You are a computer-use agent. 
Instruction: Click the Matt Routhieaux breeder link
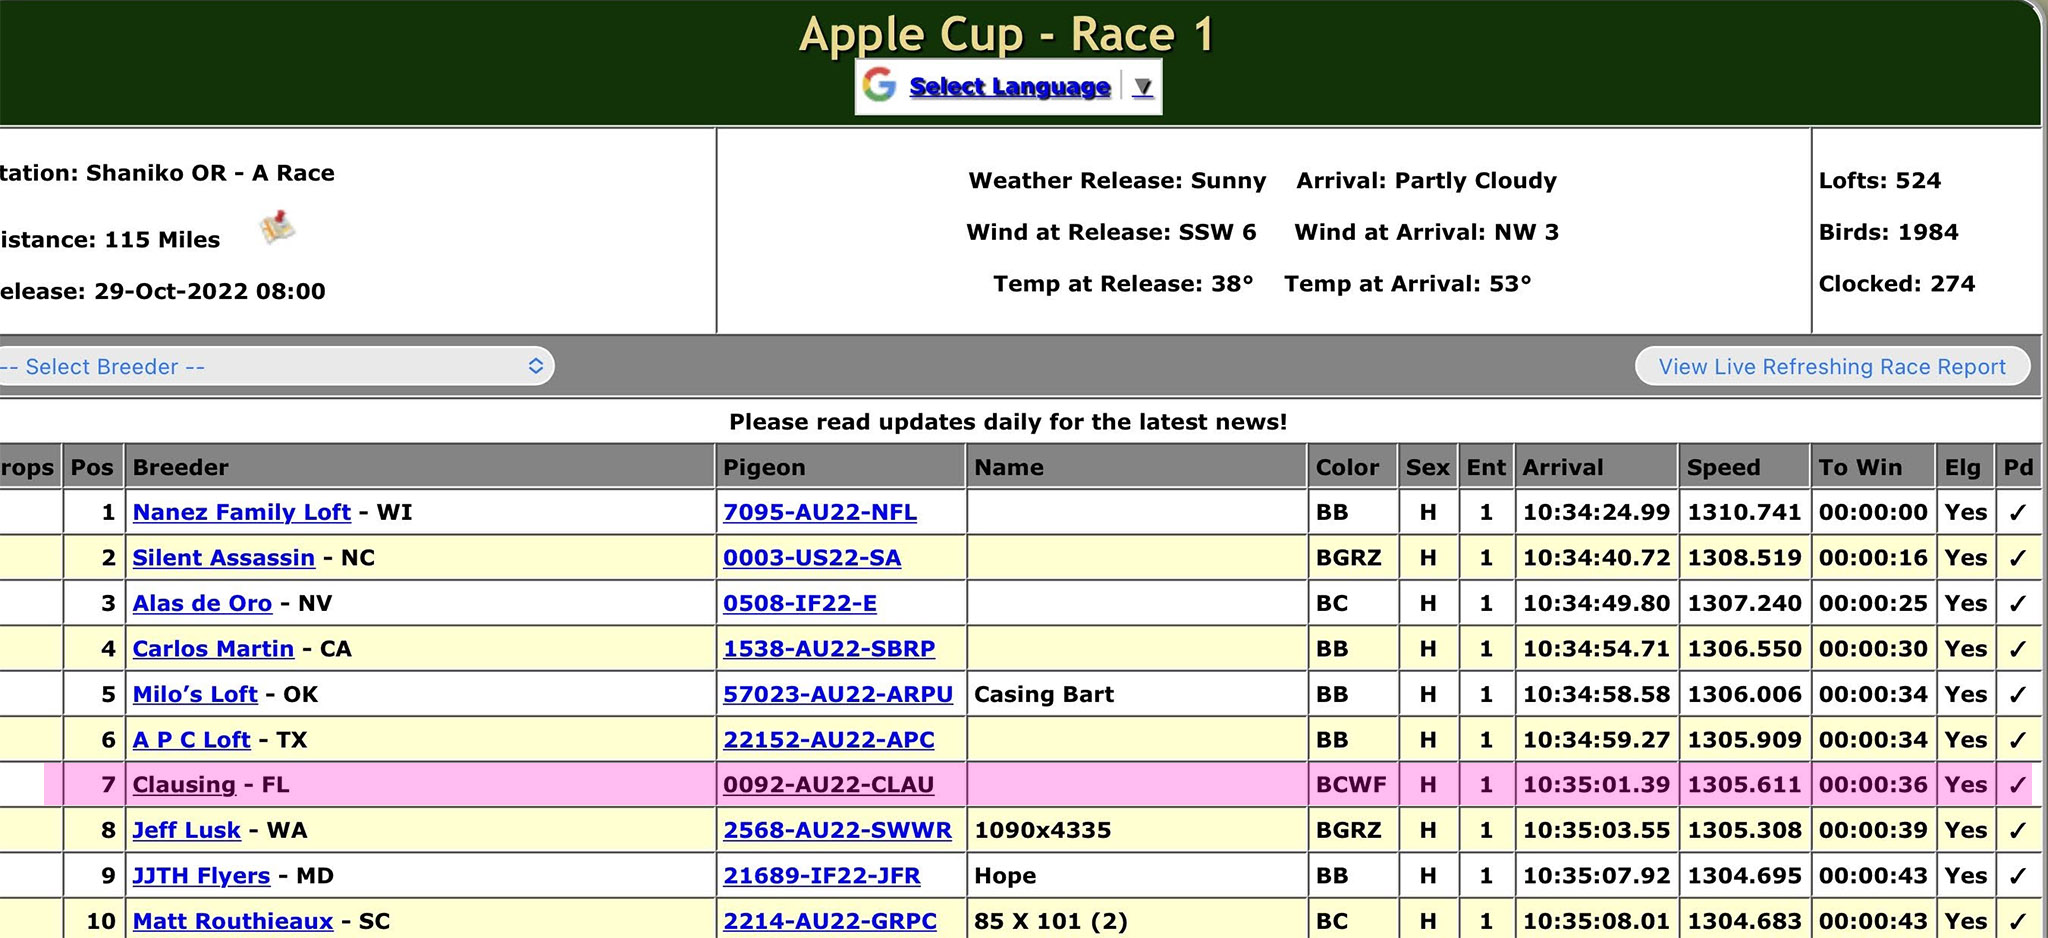pyautogui.click(x=232, y=921)
